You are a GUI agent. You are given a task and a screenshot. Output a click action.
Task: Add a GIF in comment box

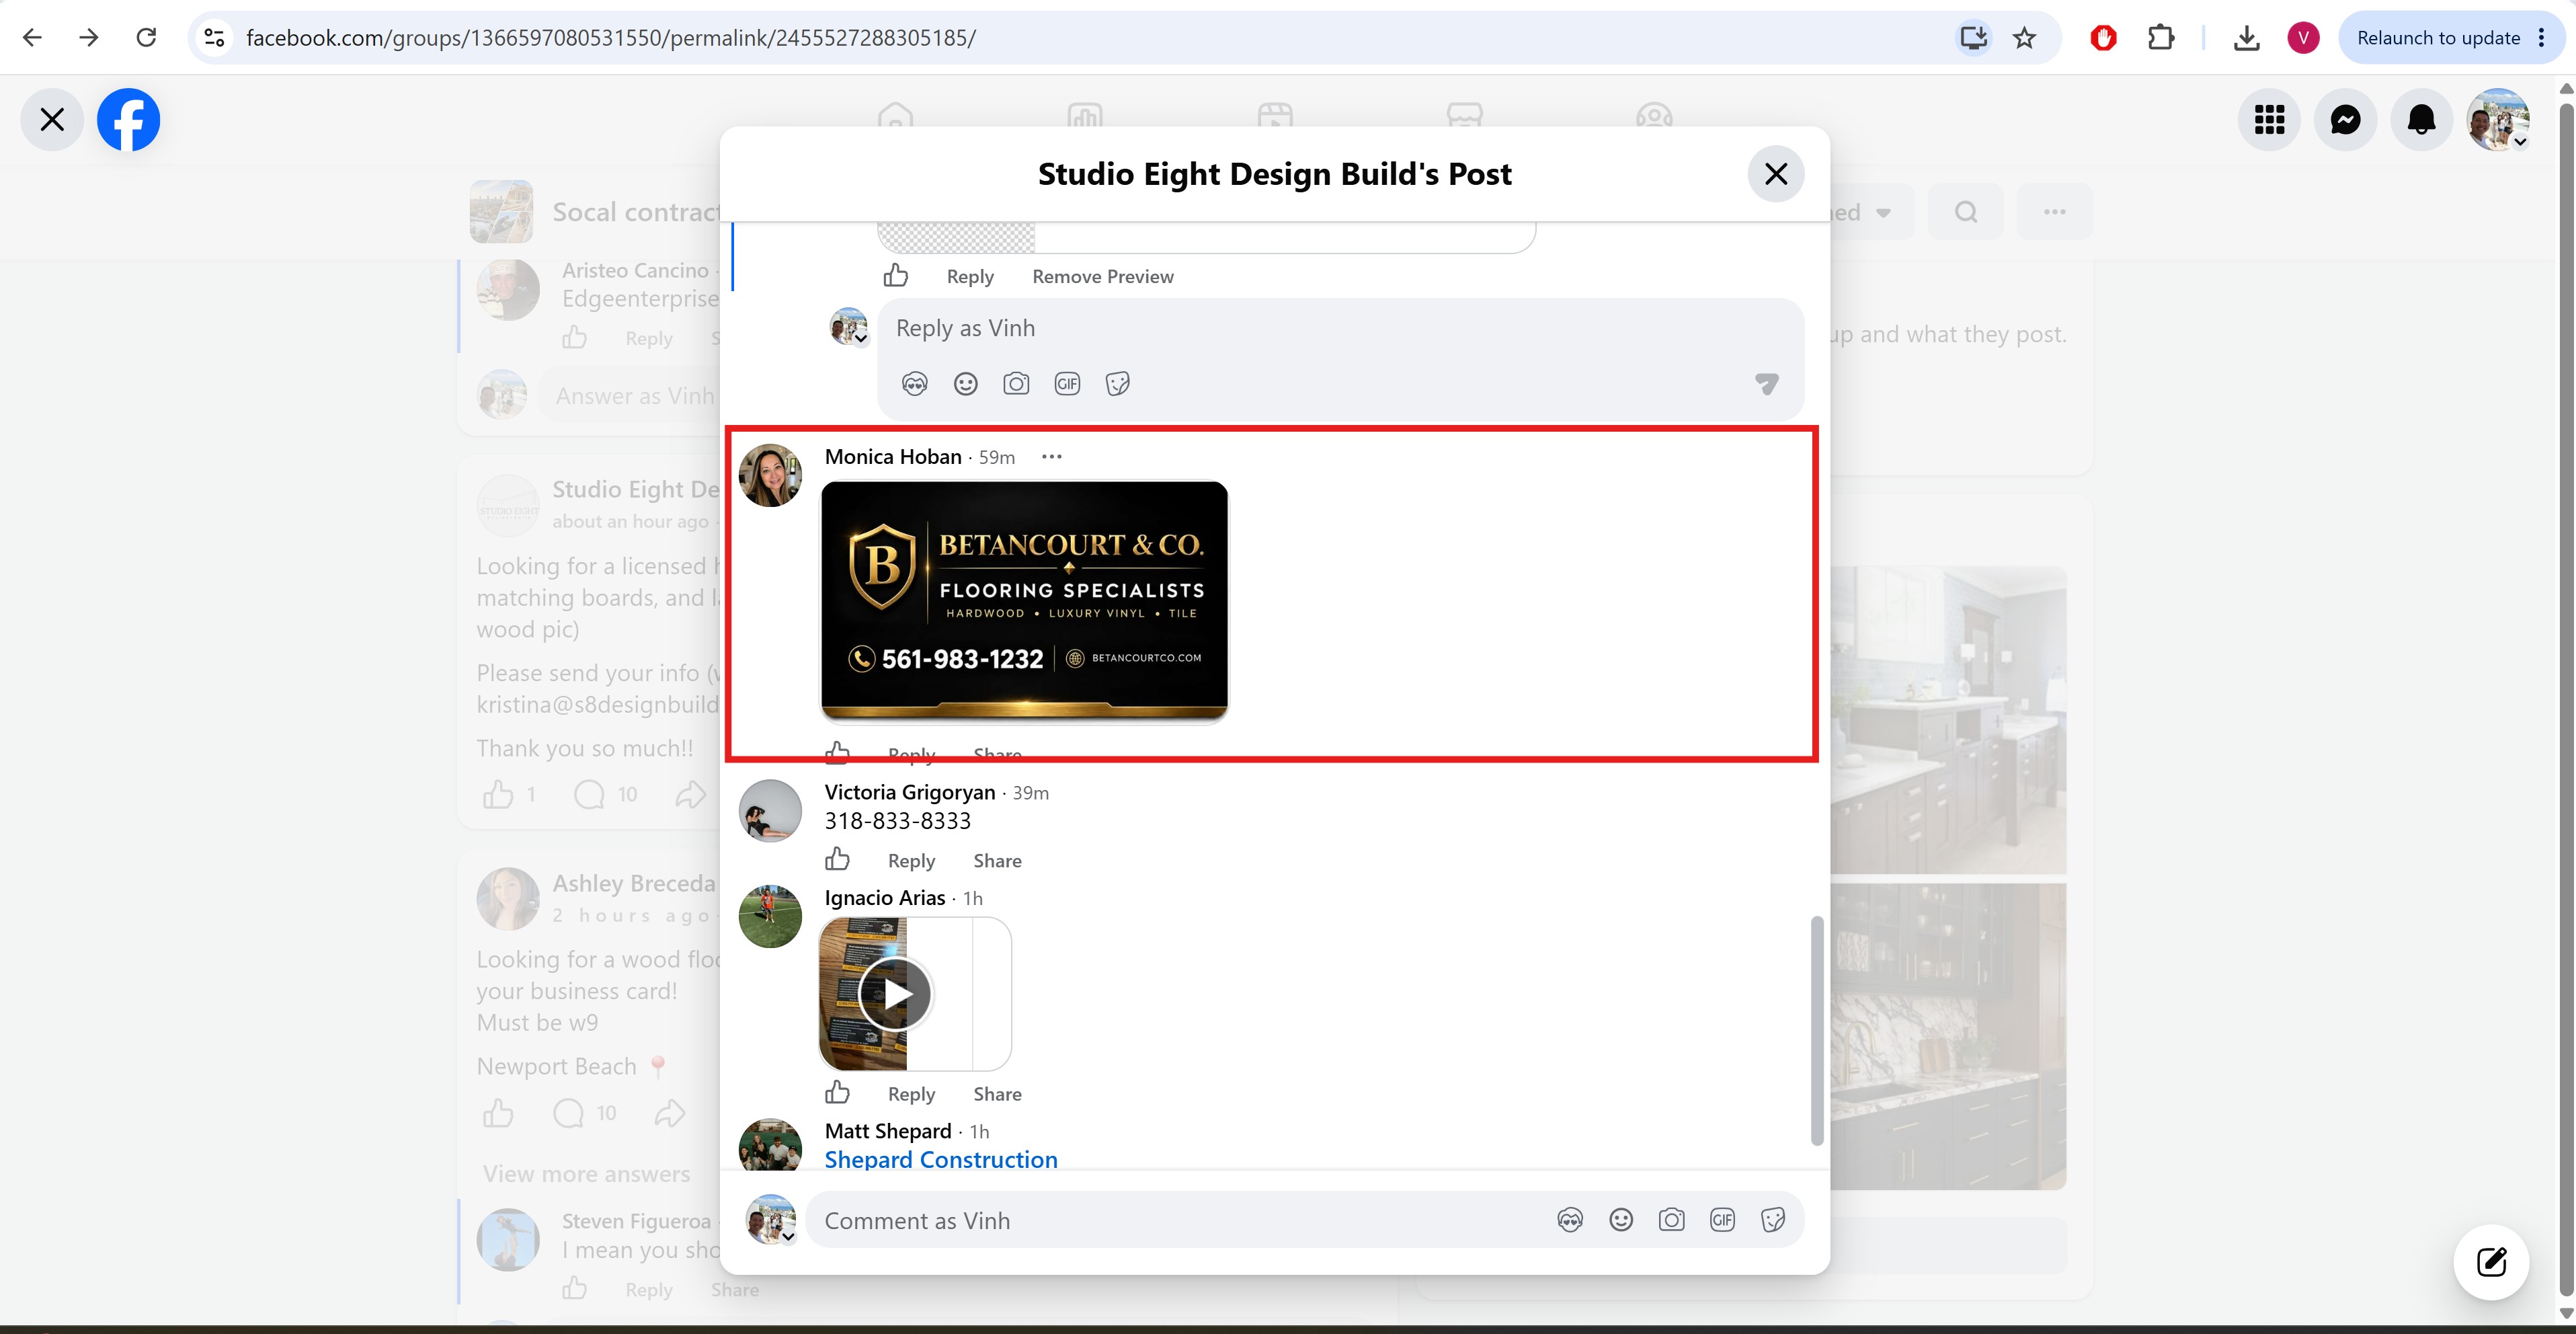pos(1722,1220)
